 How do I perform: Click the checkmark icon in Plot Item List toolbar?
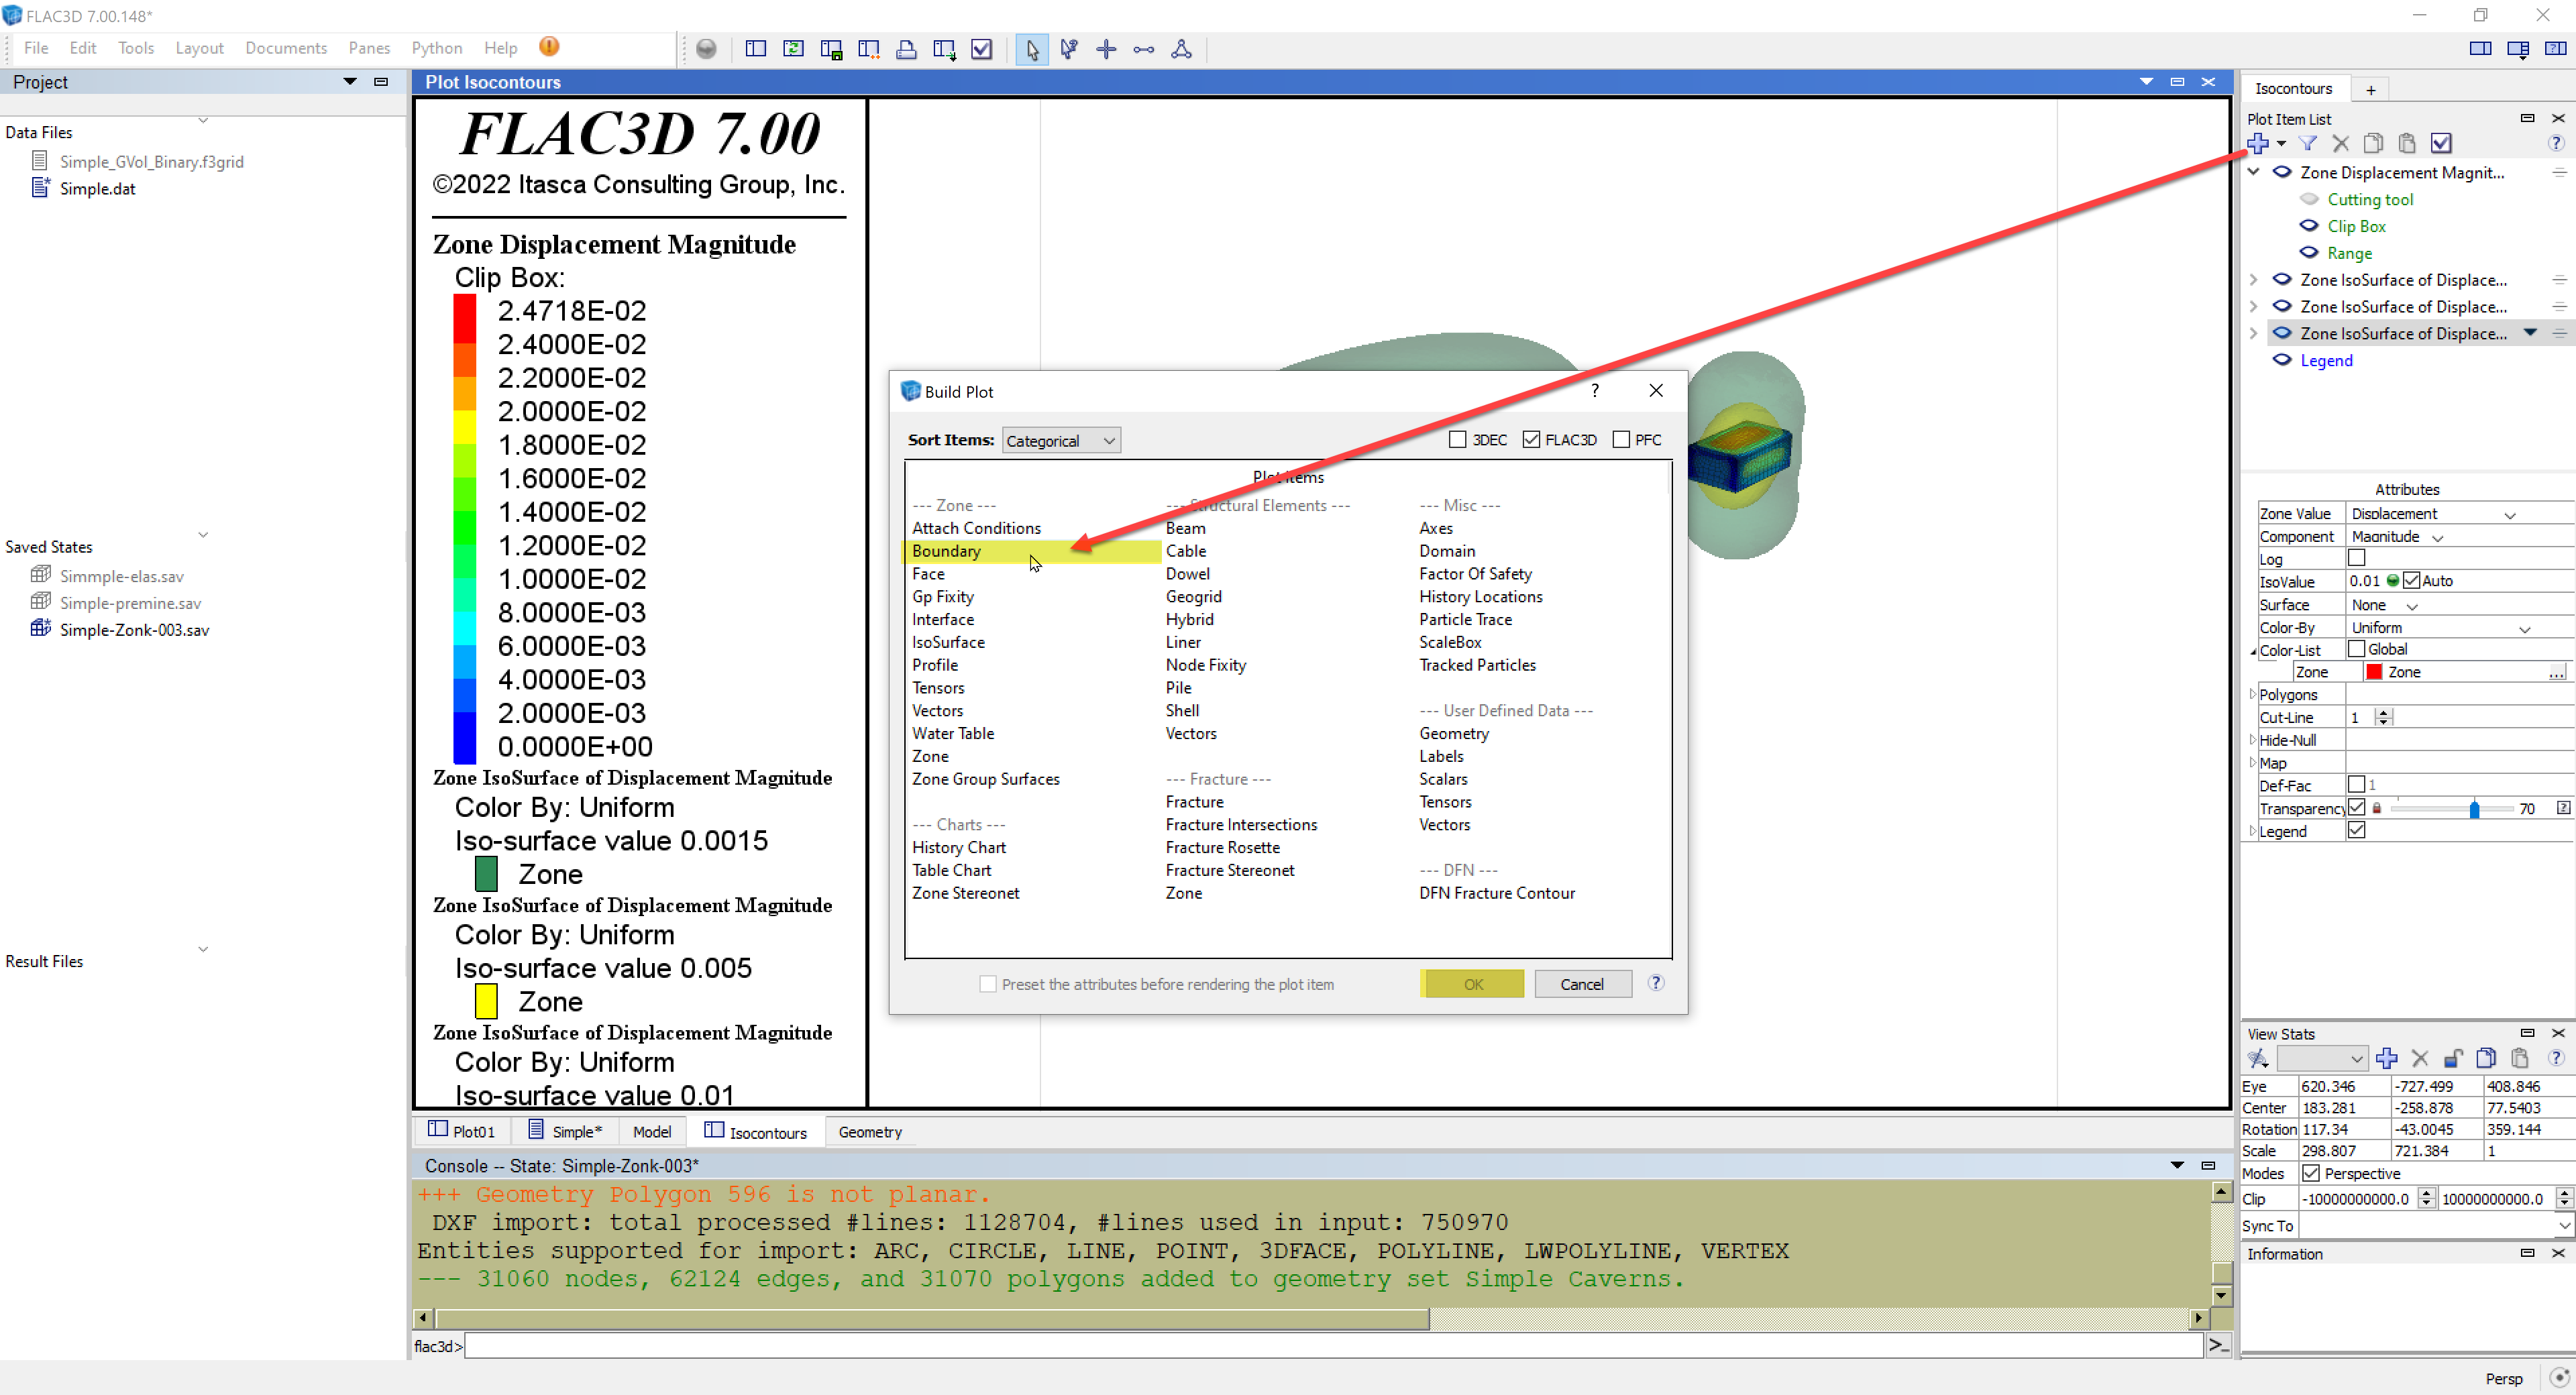[x=2441, y=144]
